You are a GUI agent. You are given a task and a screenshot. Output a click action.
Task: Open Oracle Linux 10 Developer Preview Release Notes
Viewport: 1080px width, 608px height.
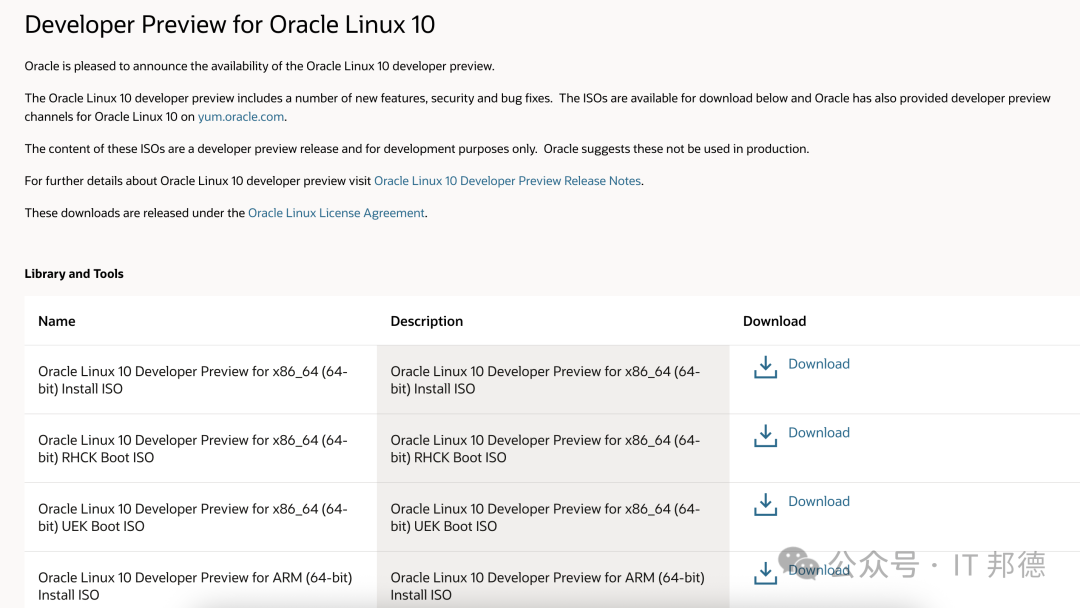pyautogui.click(x=508, y=180)
